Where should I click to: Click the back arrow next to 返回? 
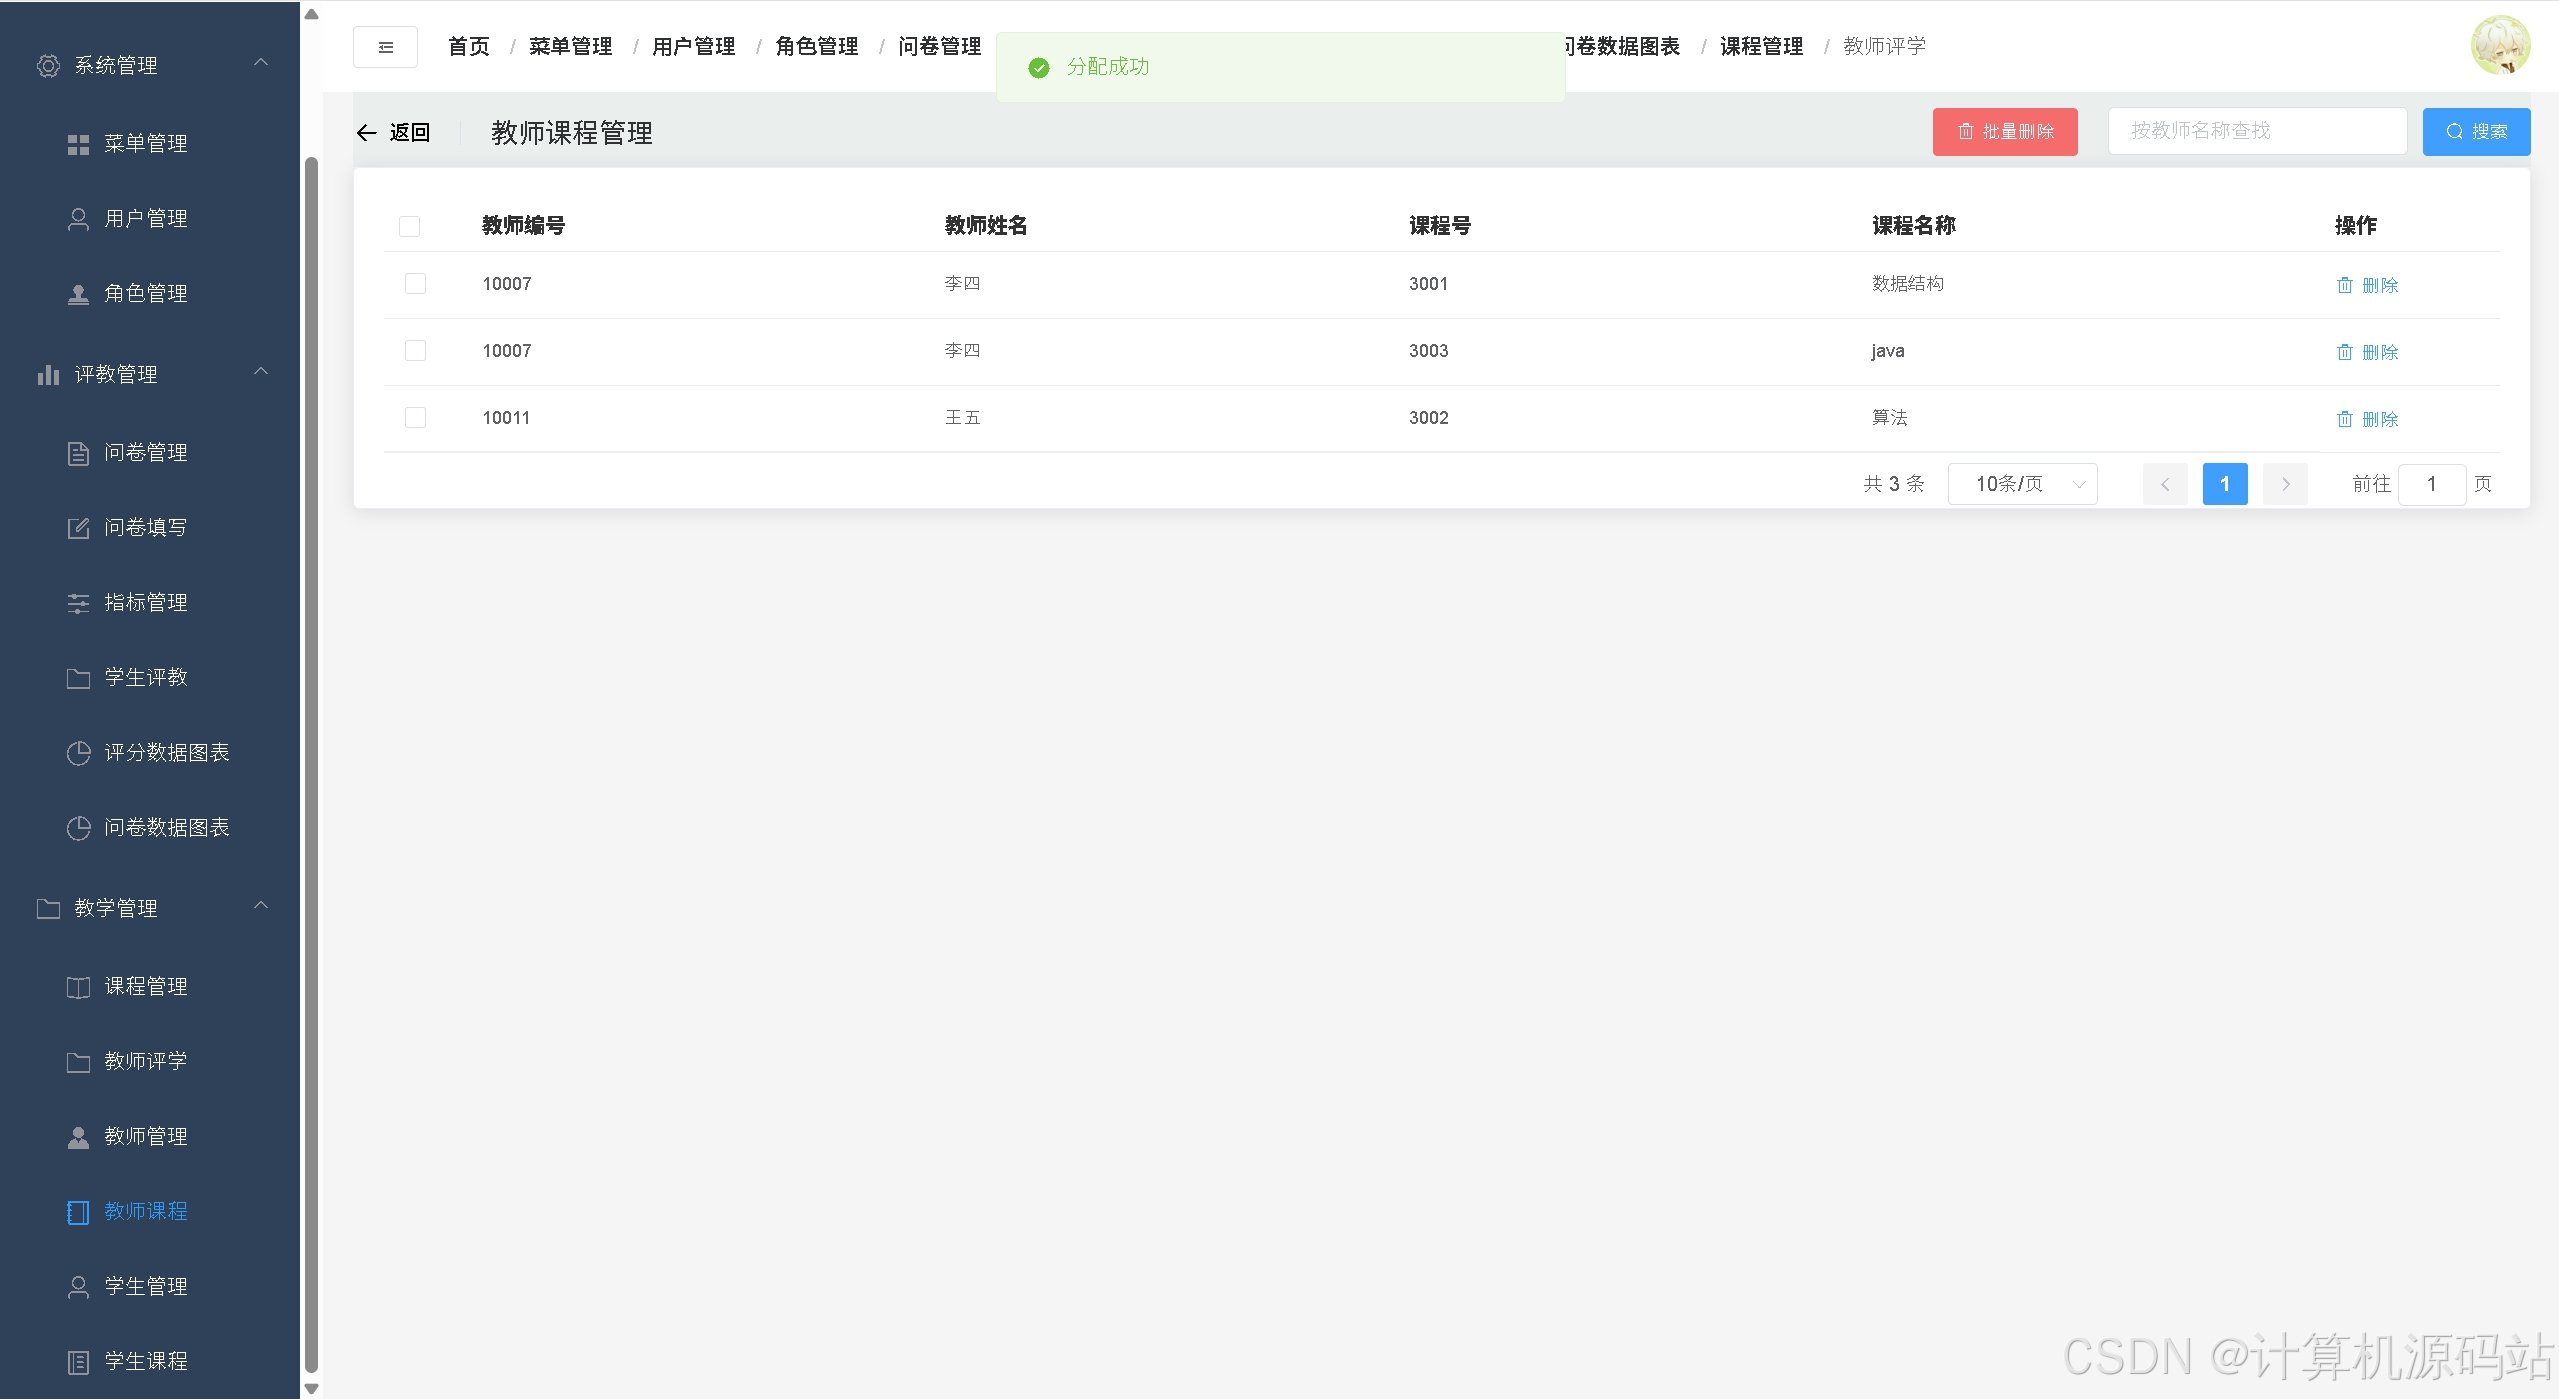coord(367,133)
